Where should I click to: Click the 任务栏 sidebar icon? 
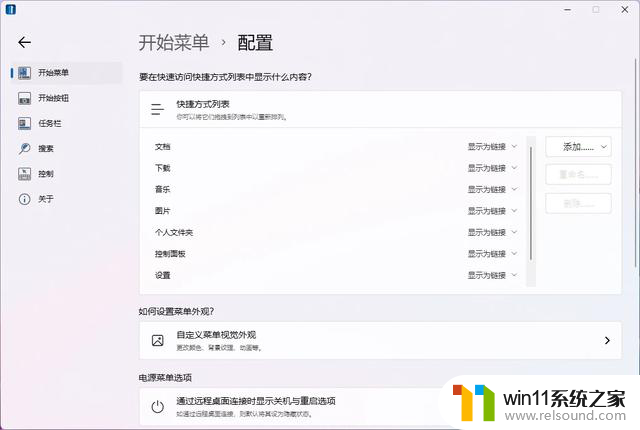pos(24,123)
